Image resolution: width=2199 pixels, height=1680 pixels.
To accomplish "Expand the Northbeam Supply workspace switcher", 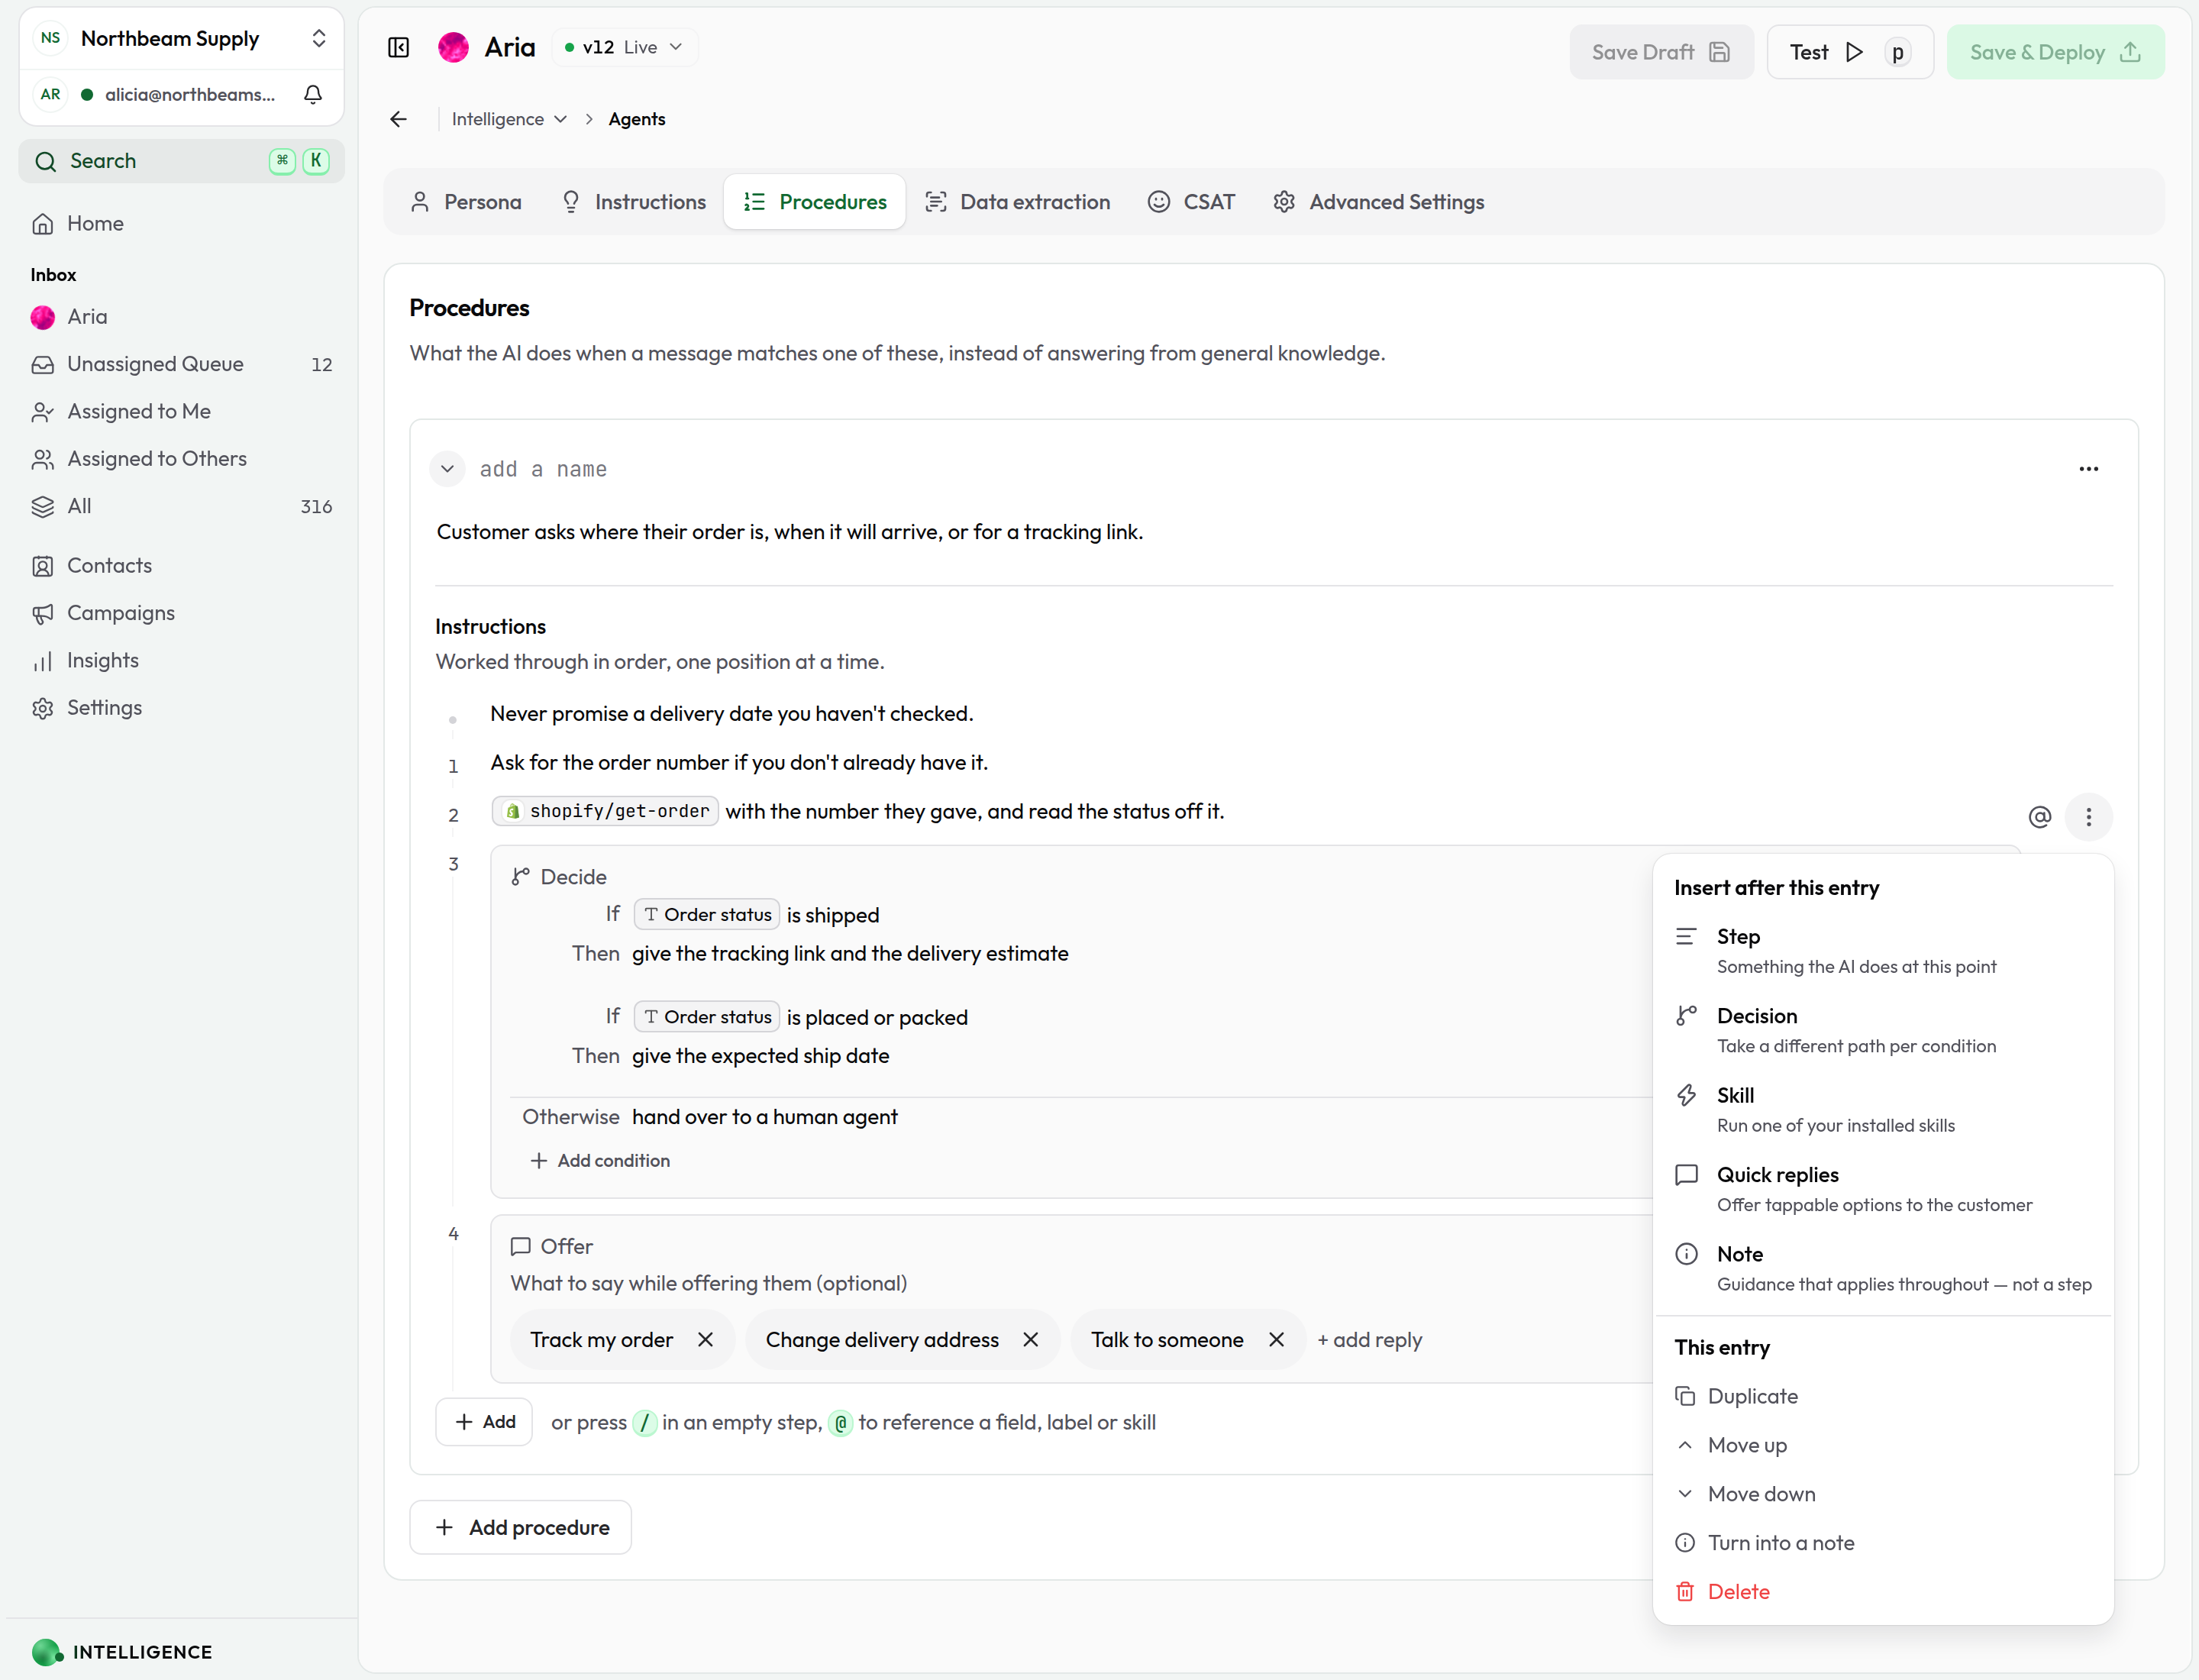I will [x=181, y=38].
